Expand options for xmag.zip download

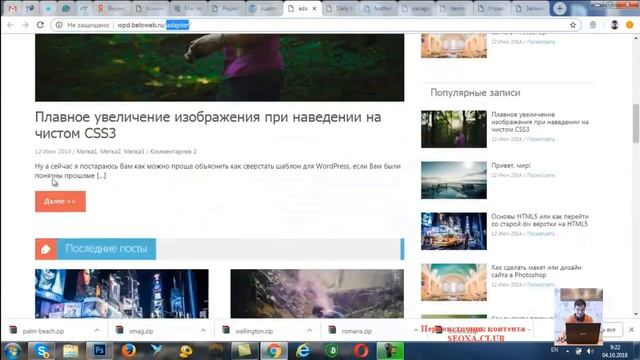tap(203, 330)
